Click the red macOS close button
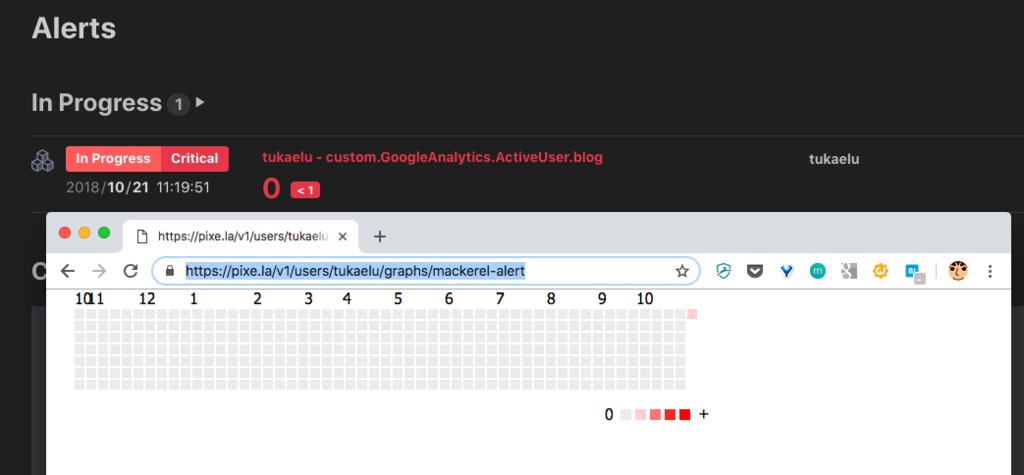The image size is (1024, 475). [65, 233]
